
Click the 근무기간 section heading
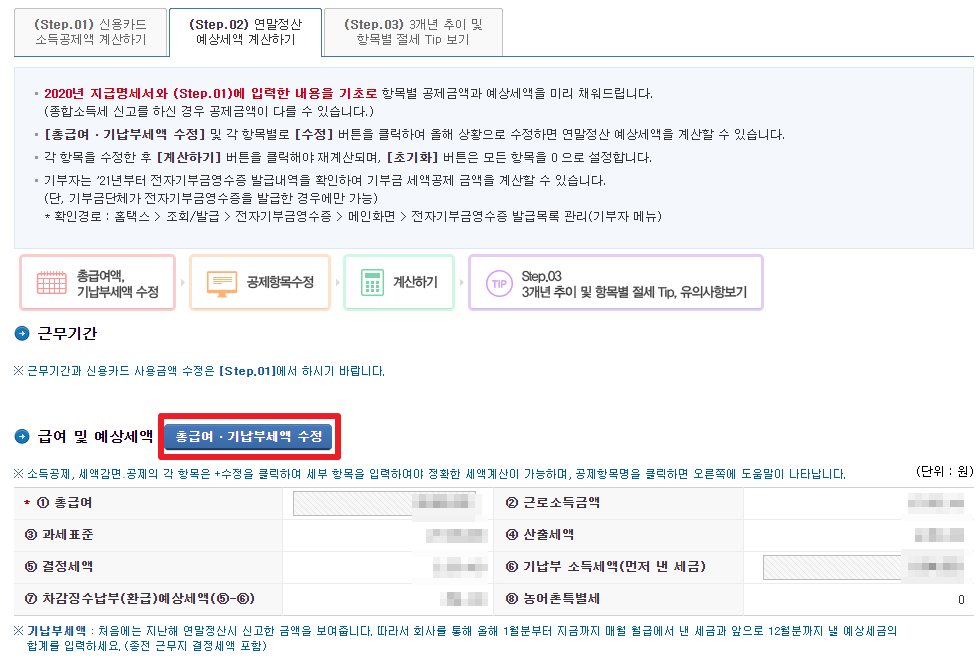(x=67, y=334)
